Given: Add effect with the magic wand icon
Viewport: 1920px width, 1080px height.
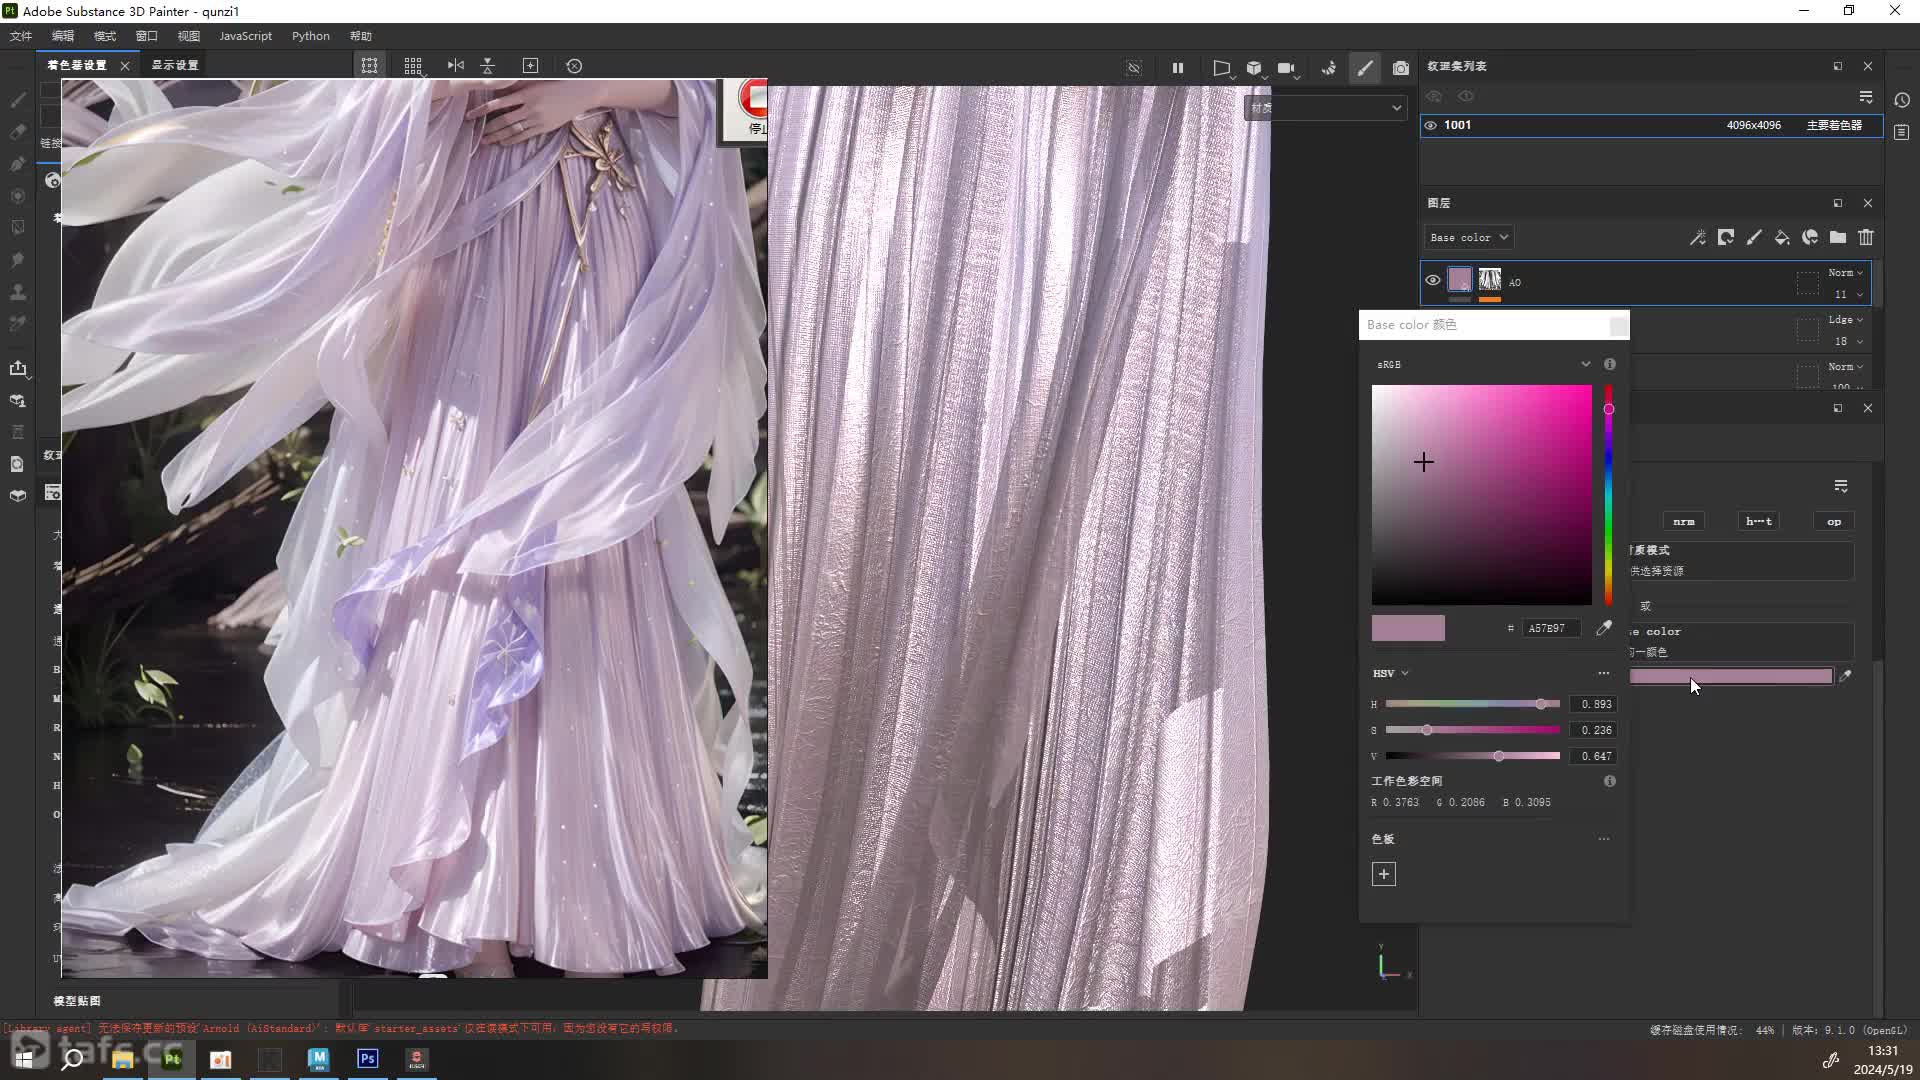Looking at the screenshot, I should click(1698, 238).
